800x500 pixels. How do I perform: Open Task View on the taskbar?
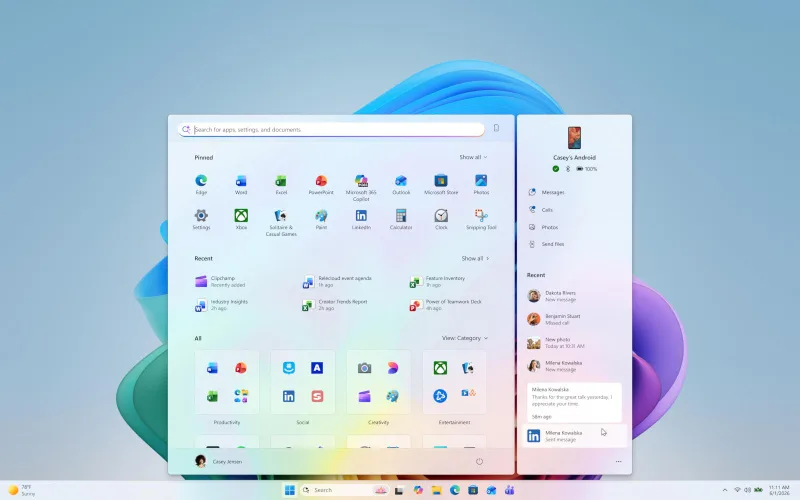tap(399, 490)
